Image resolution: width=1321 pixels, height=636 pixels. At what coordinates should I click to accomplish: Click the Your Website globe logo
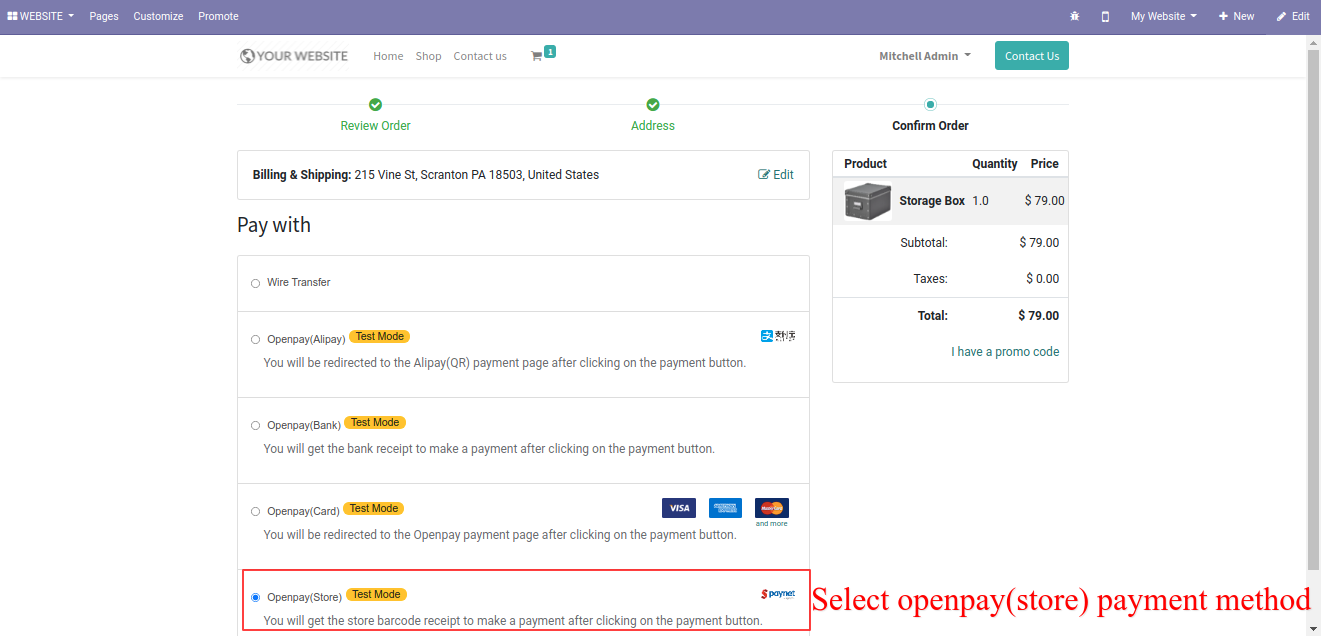(x=294, y=56)
